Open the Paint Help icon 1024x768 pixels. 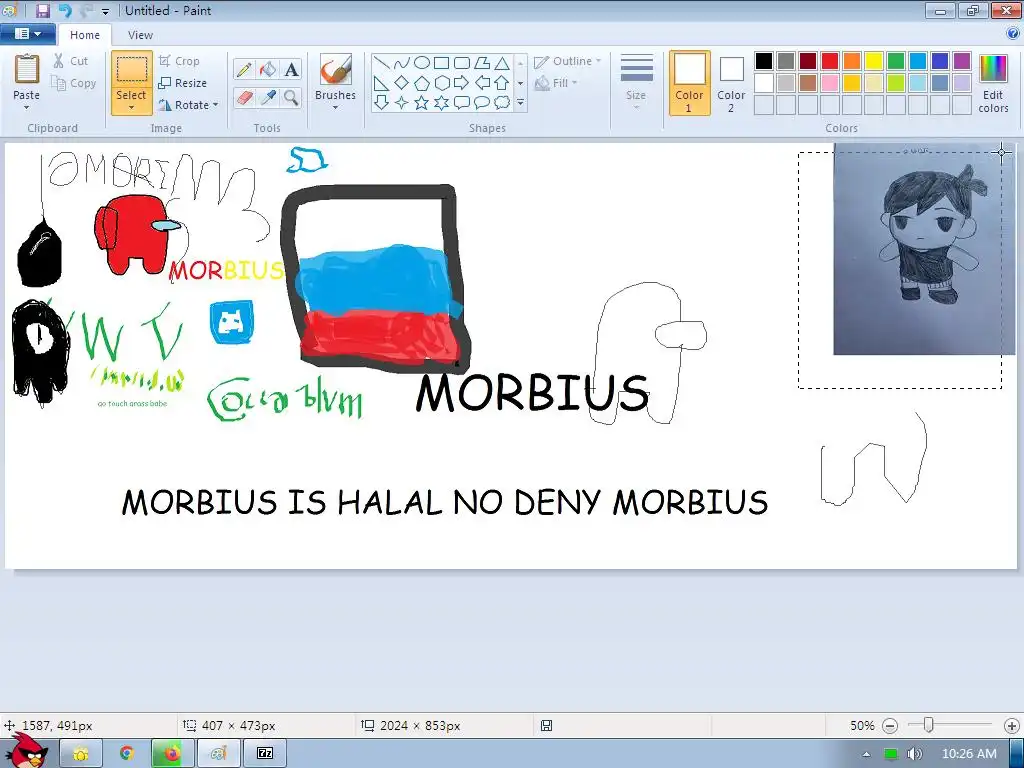(1013, 34)
